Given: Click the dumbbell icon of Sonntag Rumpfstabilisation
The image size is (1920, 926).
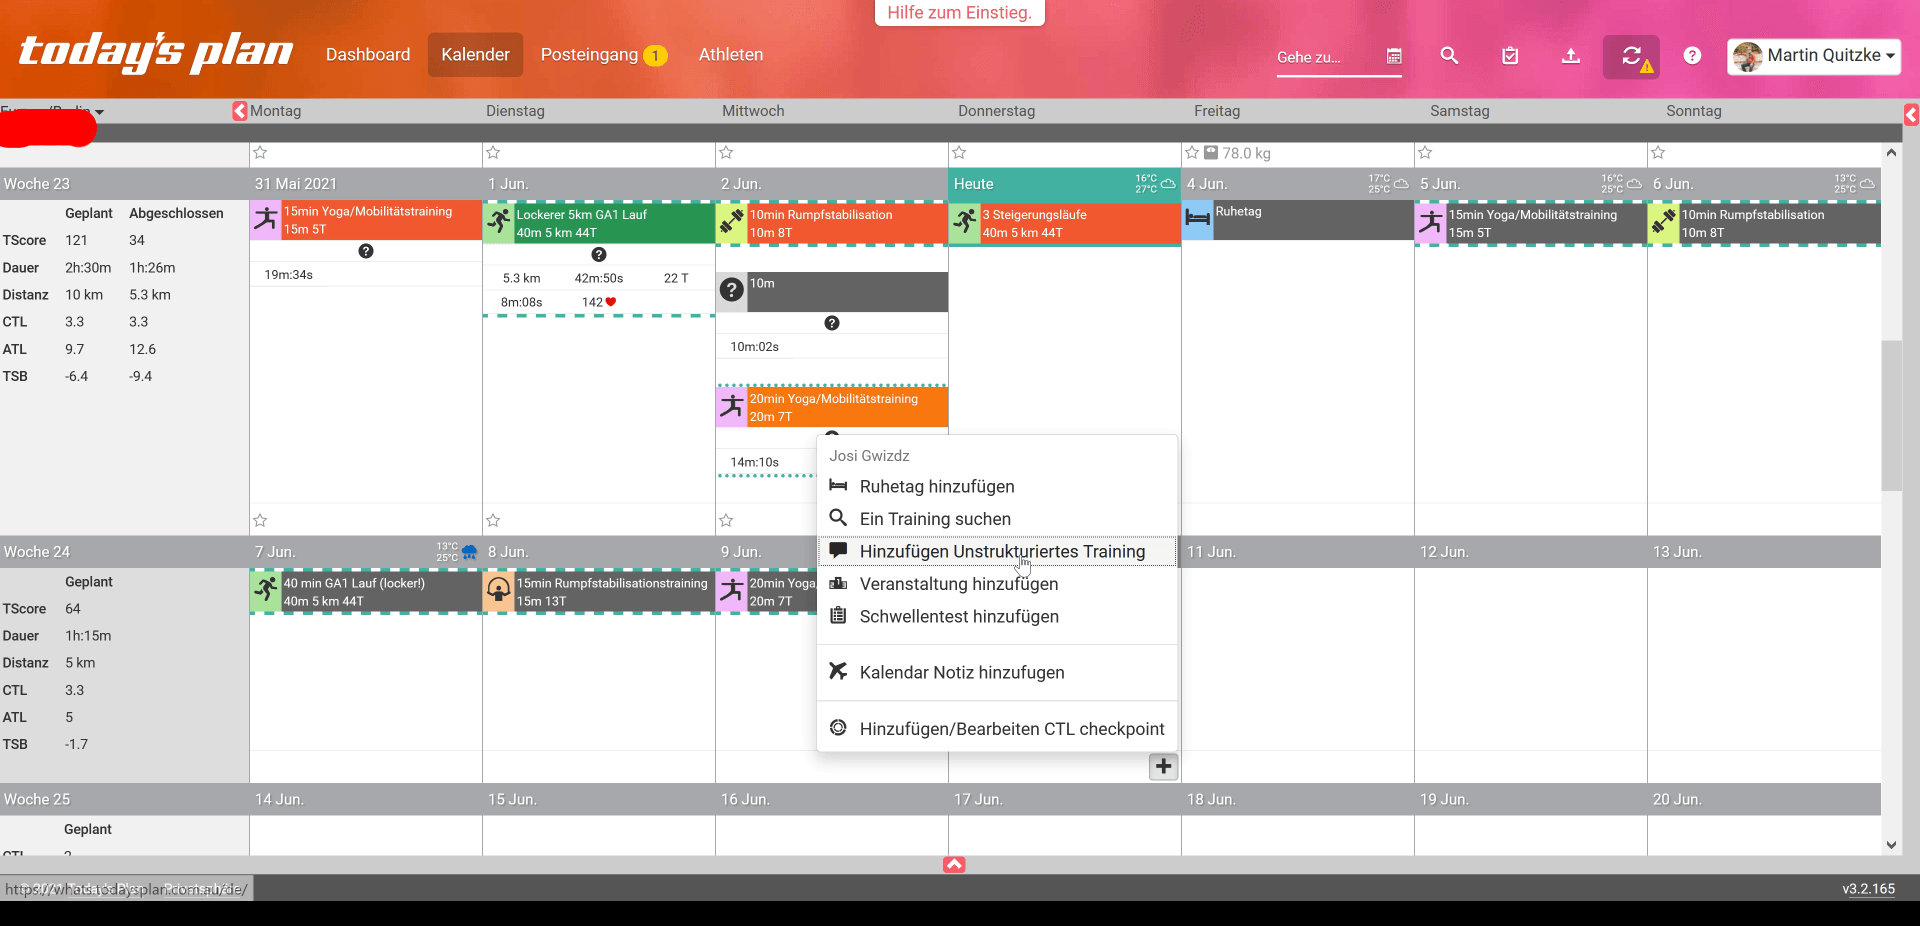Looking at the screenshot, I should coord(1663,223).
